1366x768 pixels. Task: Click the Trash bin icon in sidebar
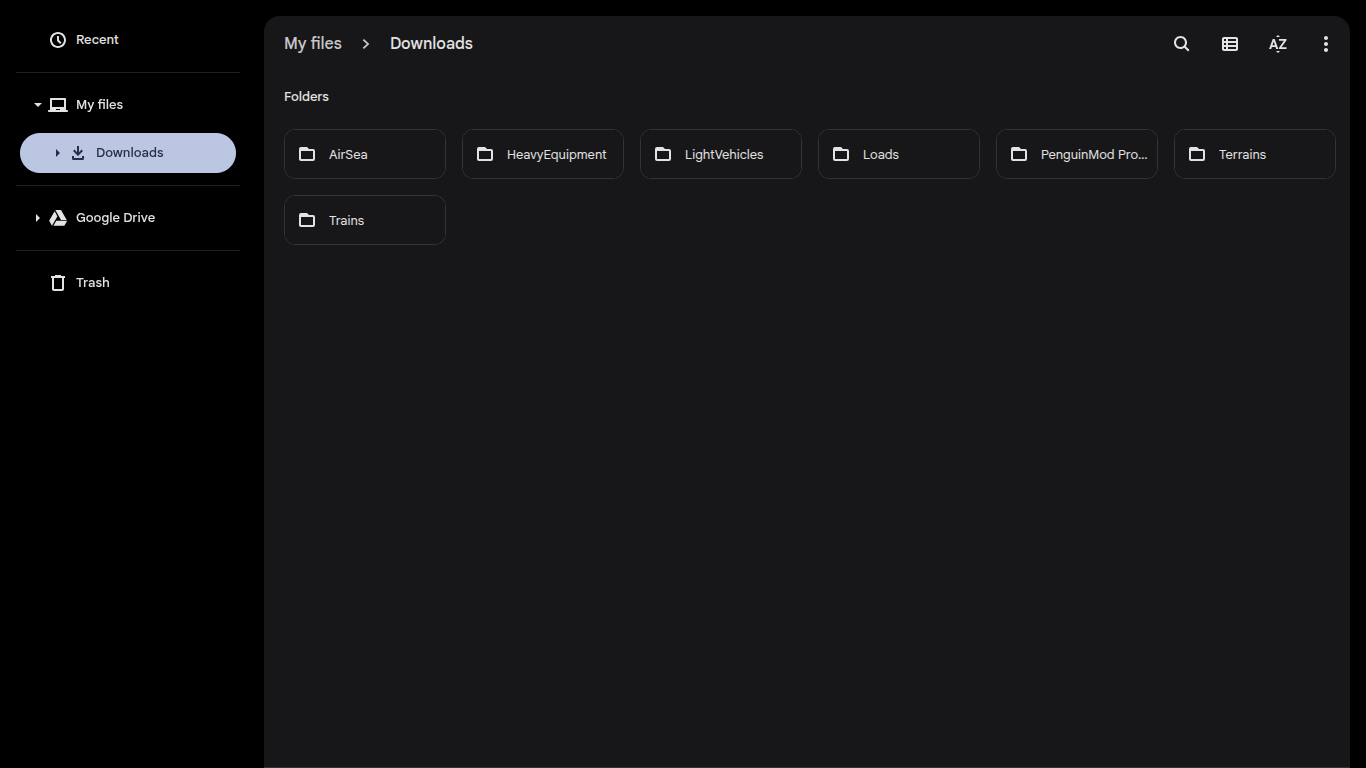point(58,283)
